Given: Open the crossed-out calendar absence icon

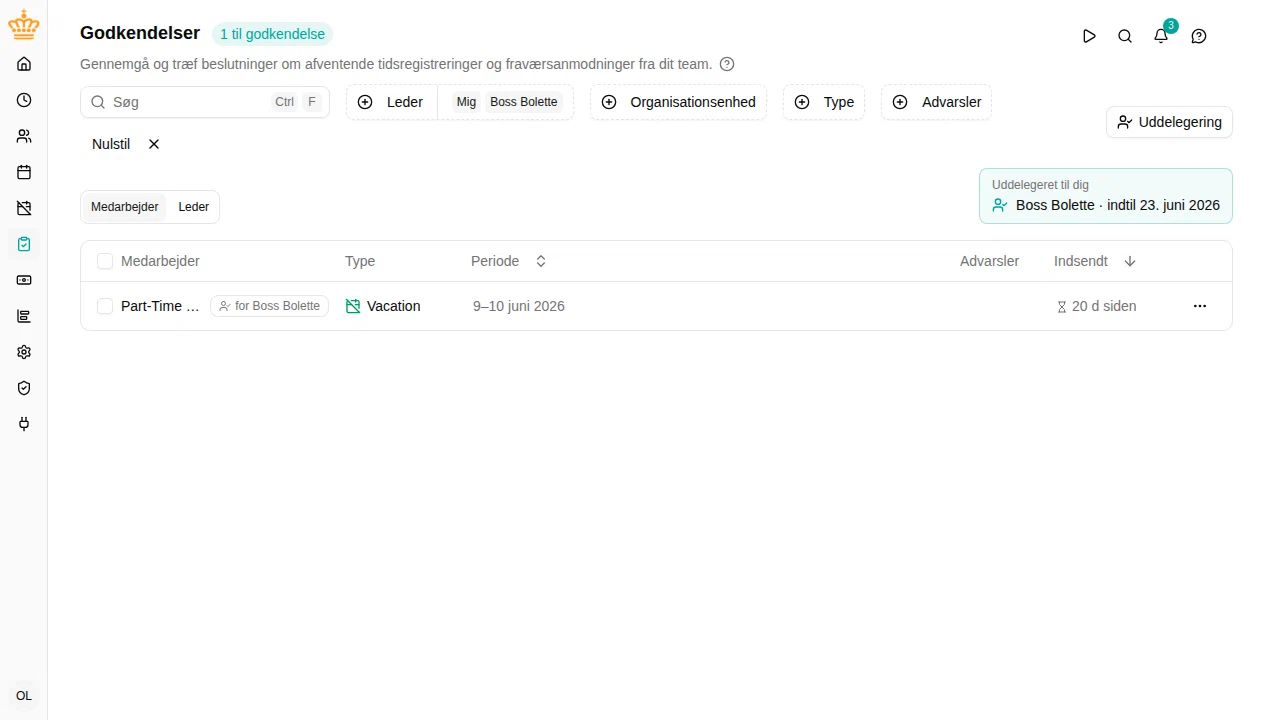Looking at the screenshot, I should tap(24, 208).
